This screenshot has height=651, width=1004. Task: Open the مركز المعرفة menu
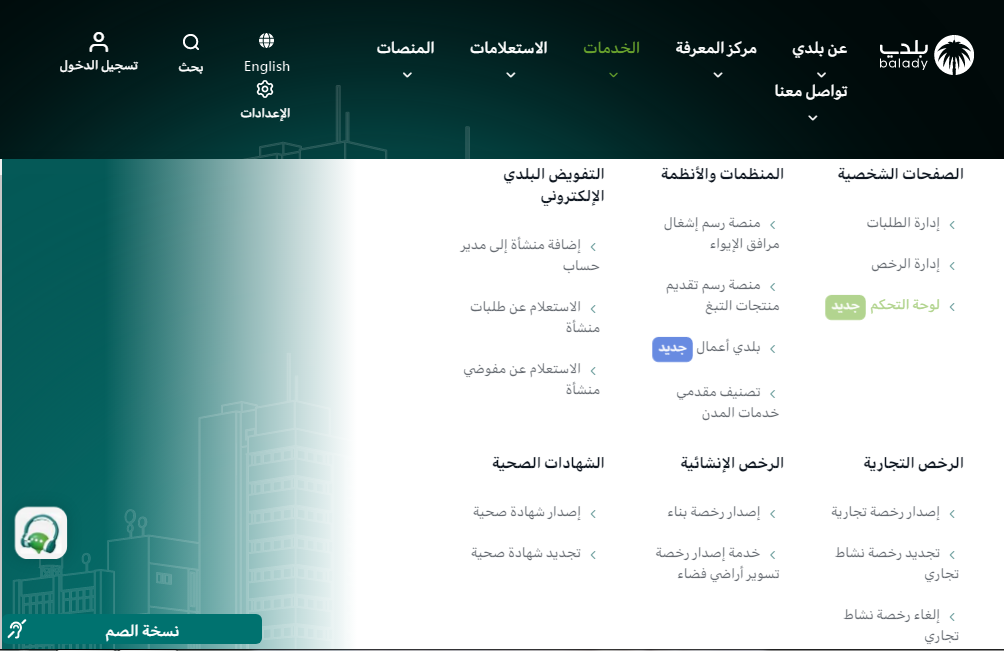click(x=716, y=48)
